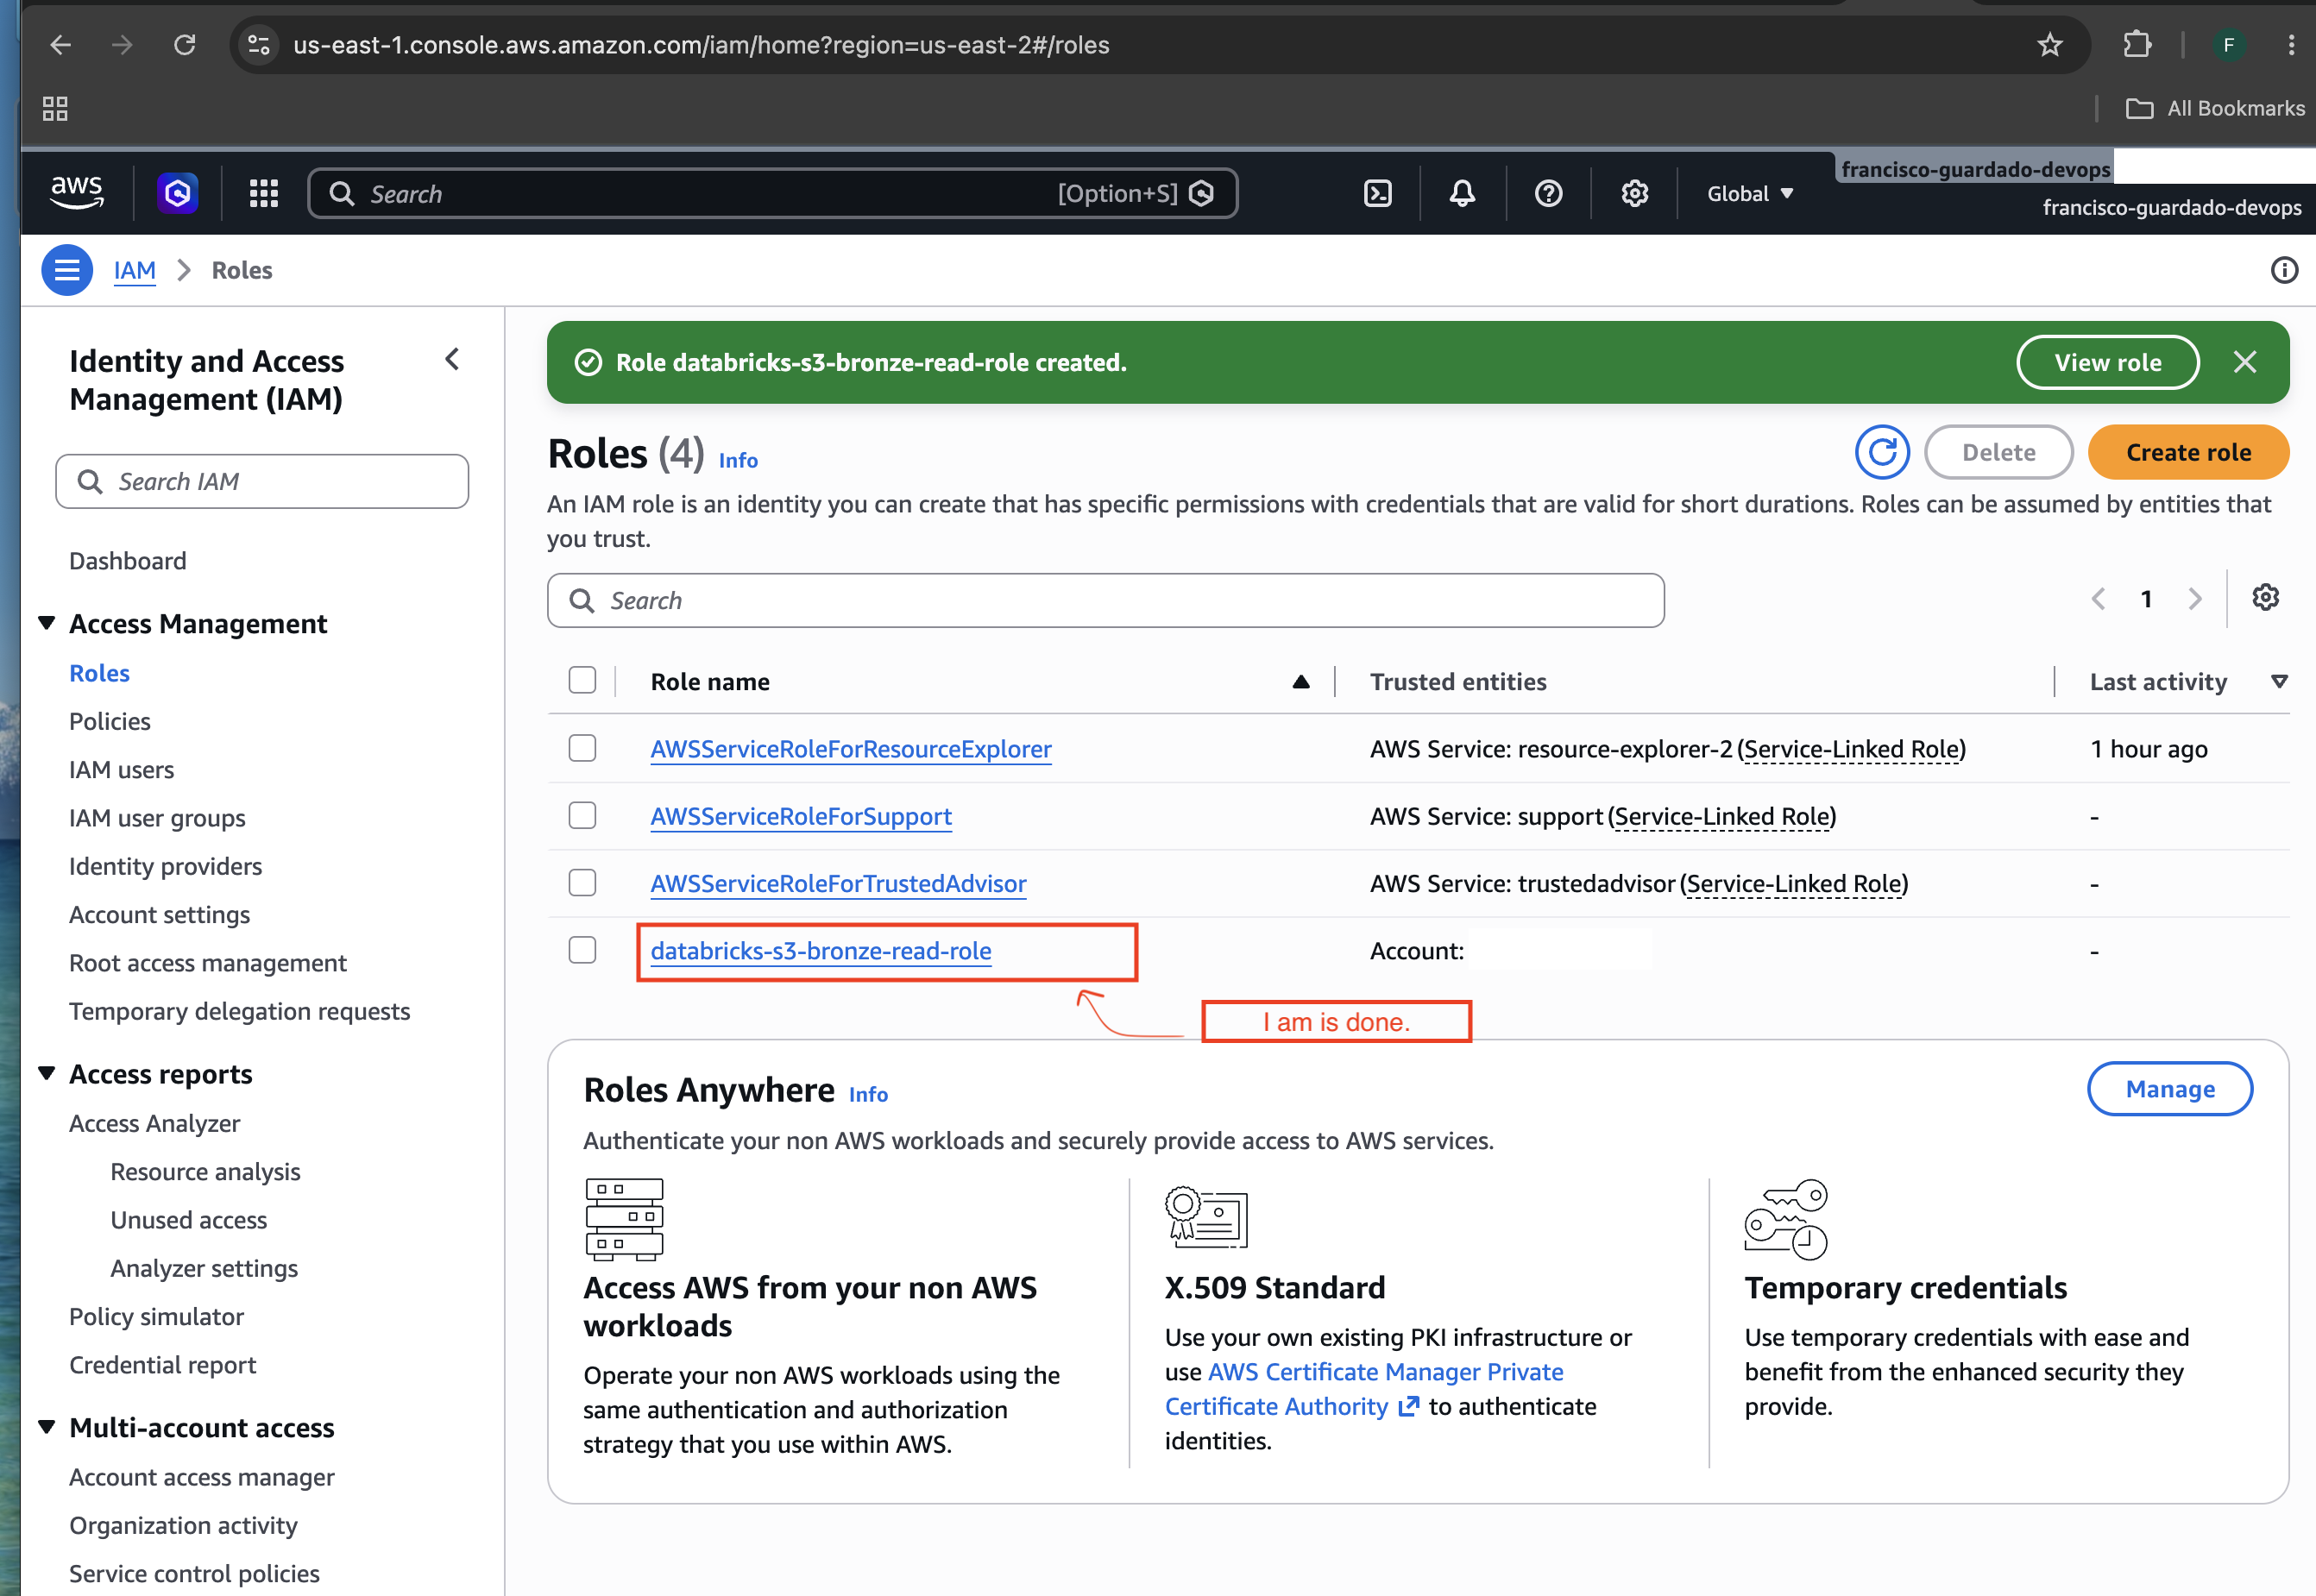2316x1596 pixels.
Task: Open the AWSServiceRoleForSupport role
Action: coord(801,816)
